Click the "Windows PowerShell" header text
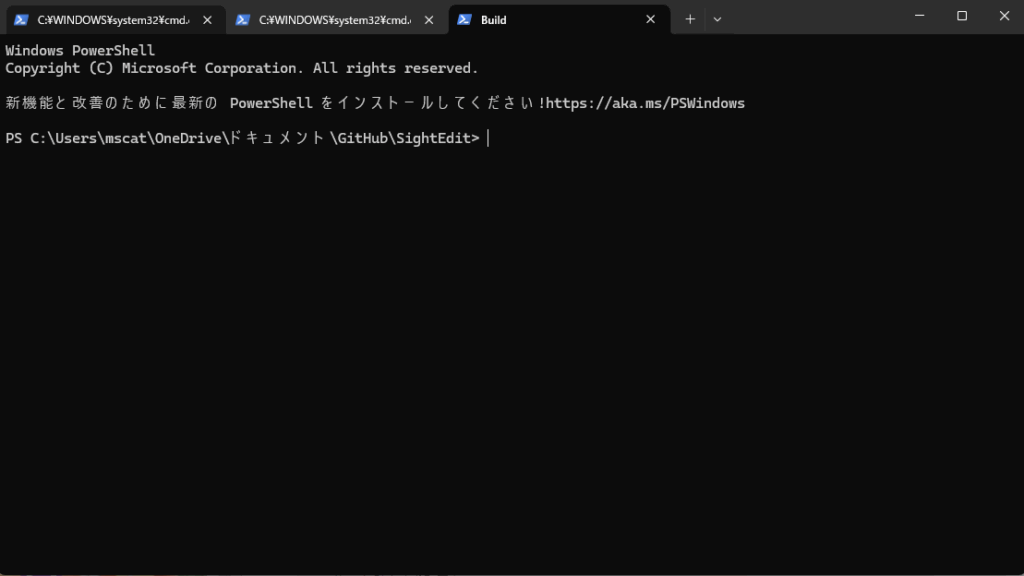The width and height of the screenshot is (1024, 576). pos(80,50)
